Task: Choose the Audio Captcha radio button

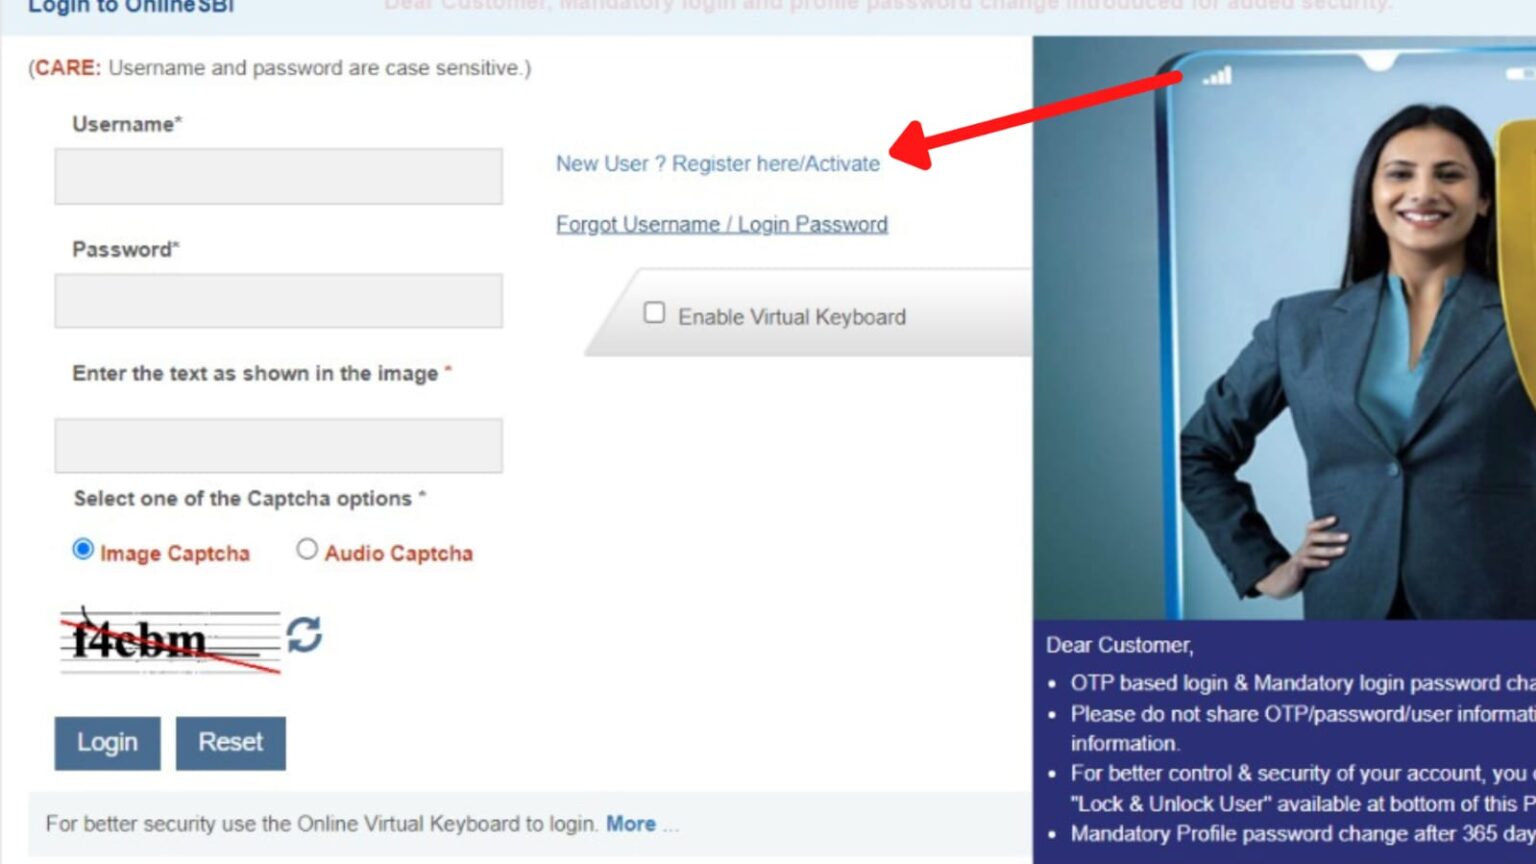Action: (307, 550)
